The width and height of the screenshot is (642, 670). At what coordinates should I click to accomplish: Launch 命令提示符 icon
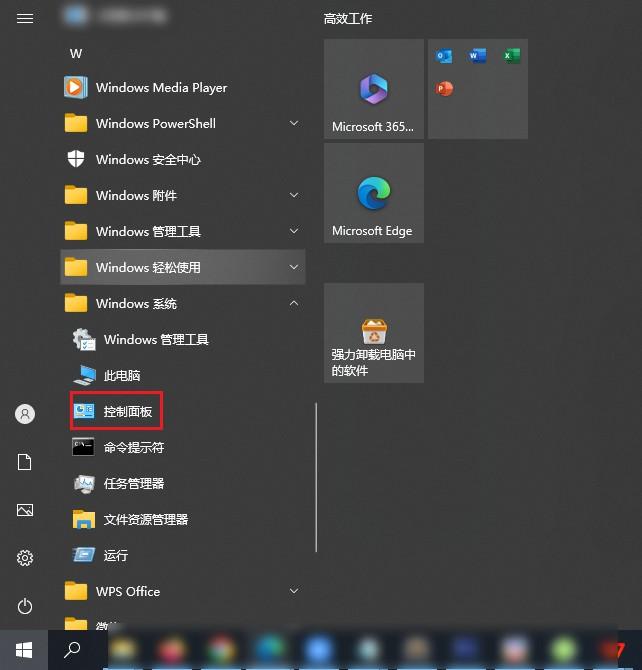point(83,447)
